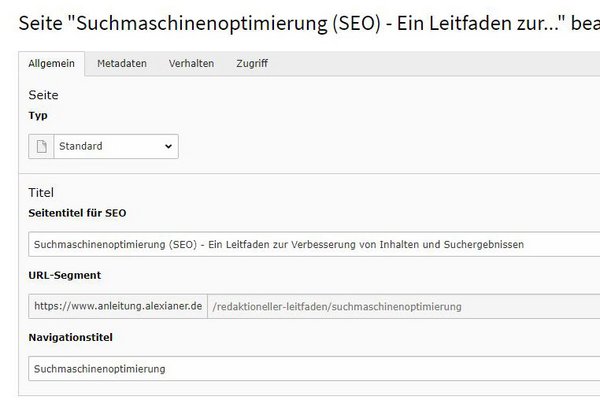Click the 'Seite' section heading
The height and width of the screenshot is (400, 600).
43,95
